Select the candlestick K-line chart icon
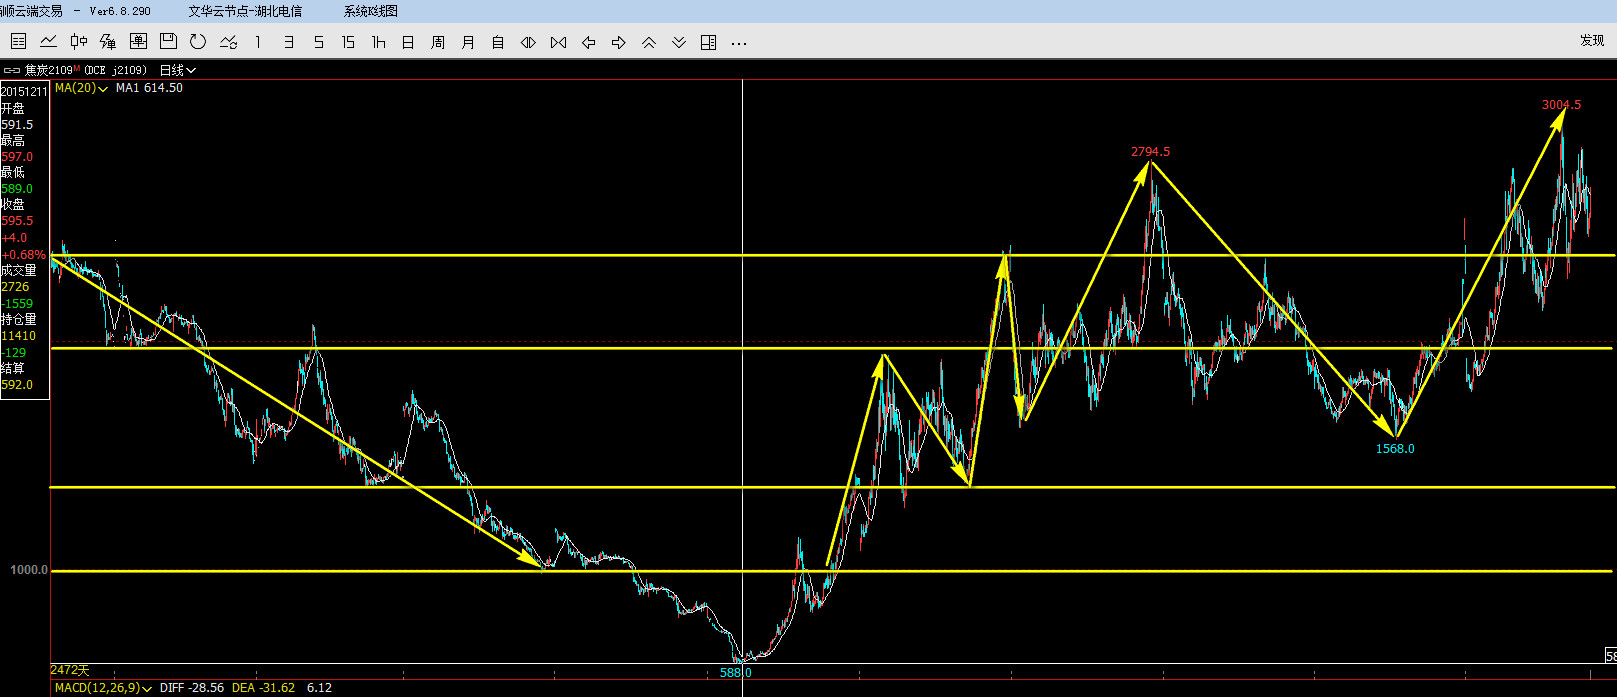The height and width of the screenshot is (697, 1617). [x=78, y=42]
